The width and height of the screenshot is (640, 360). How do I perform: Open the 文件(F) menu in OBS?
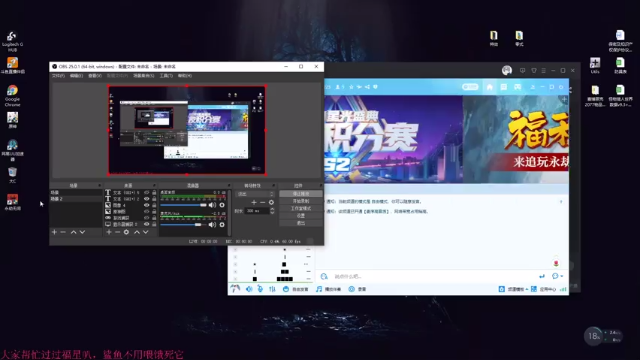pos(58,76)
